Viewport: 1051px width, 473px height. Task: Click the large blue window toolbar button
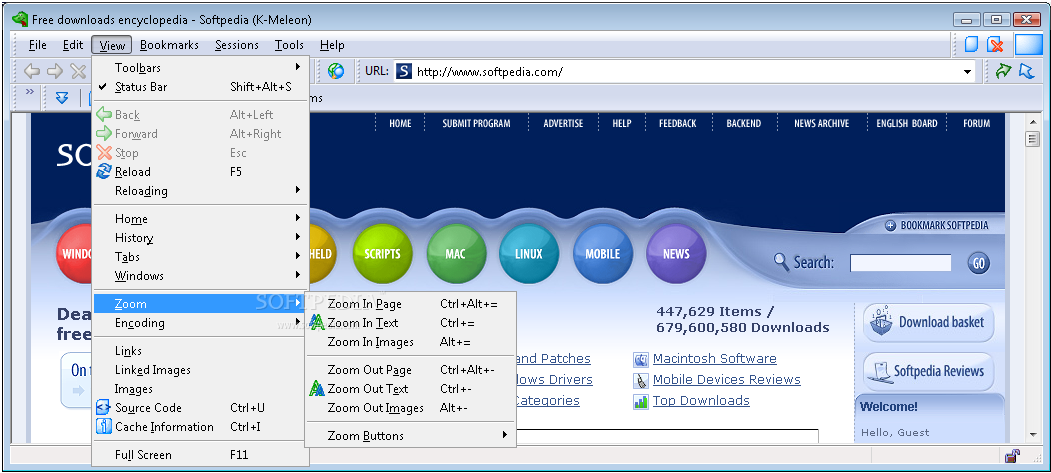1029,44
